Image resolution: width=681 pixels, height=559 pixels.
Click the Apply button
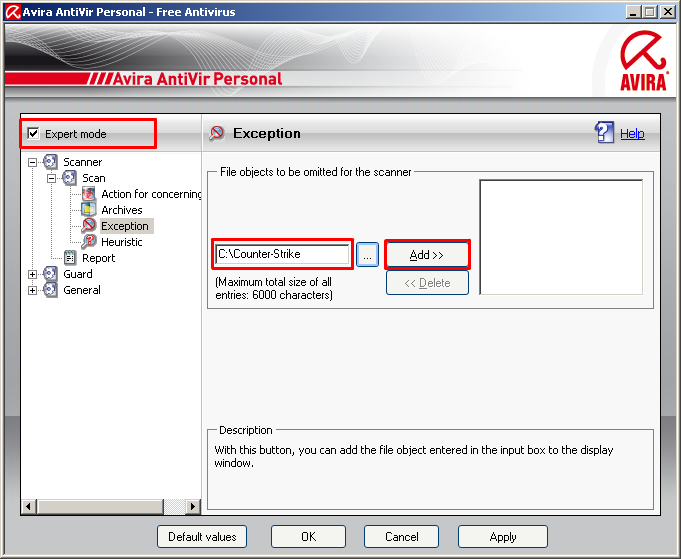click(x=503, y=537)
